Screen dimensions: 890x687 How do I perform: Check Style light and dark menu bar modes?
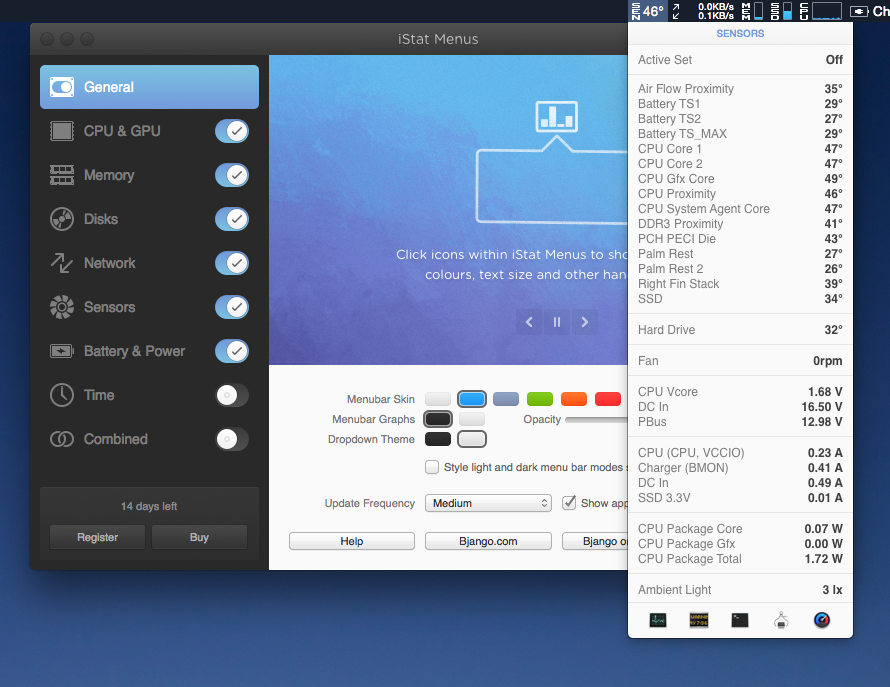coord(432,467)
